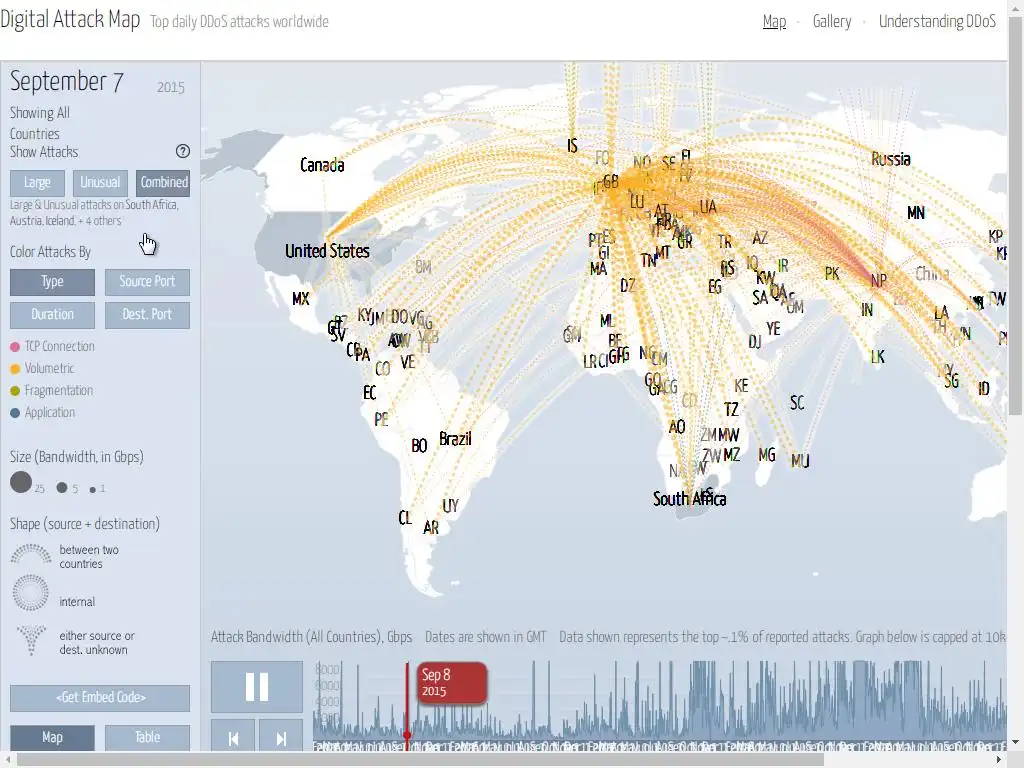
Task: Click the CL country label
Action: (x=405, y=518)
